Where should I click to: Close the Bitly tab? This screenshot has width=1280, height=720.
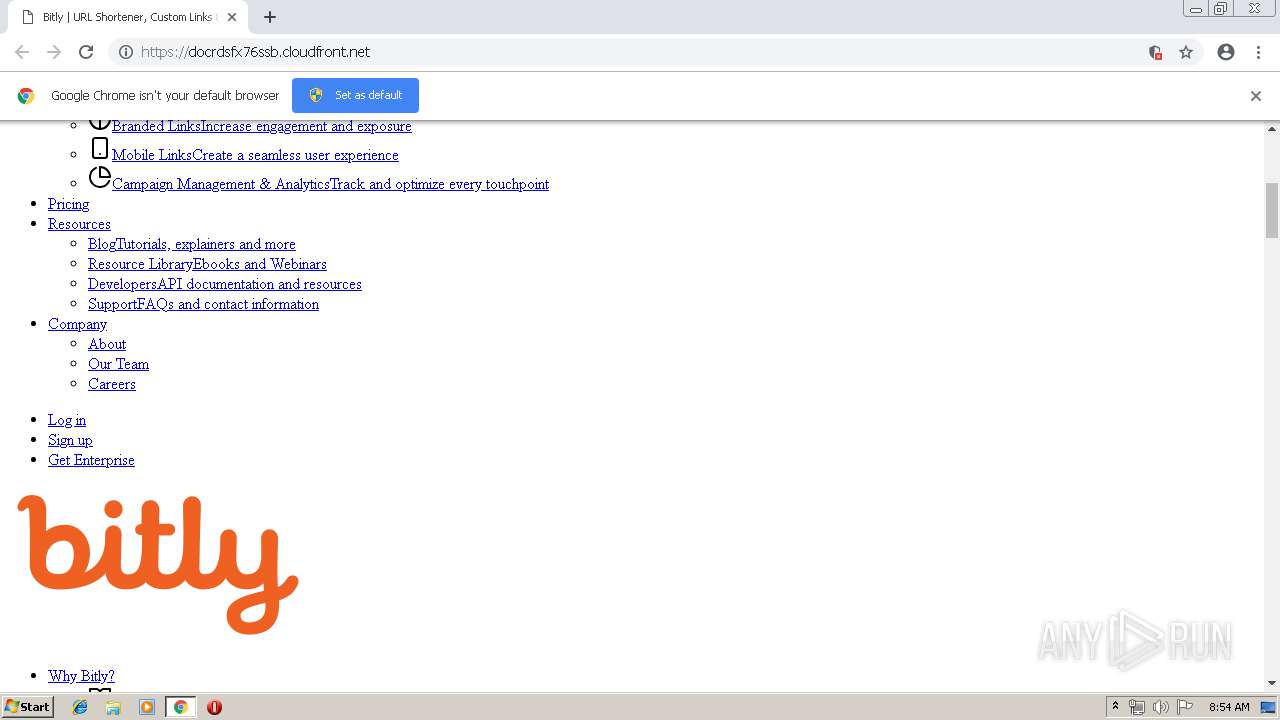pos(232,17)
